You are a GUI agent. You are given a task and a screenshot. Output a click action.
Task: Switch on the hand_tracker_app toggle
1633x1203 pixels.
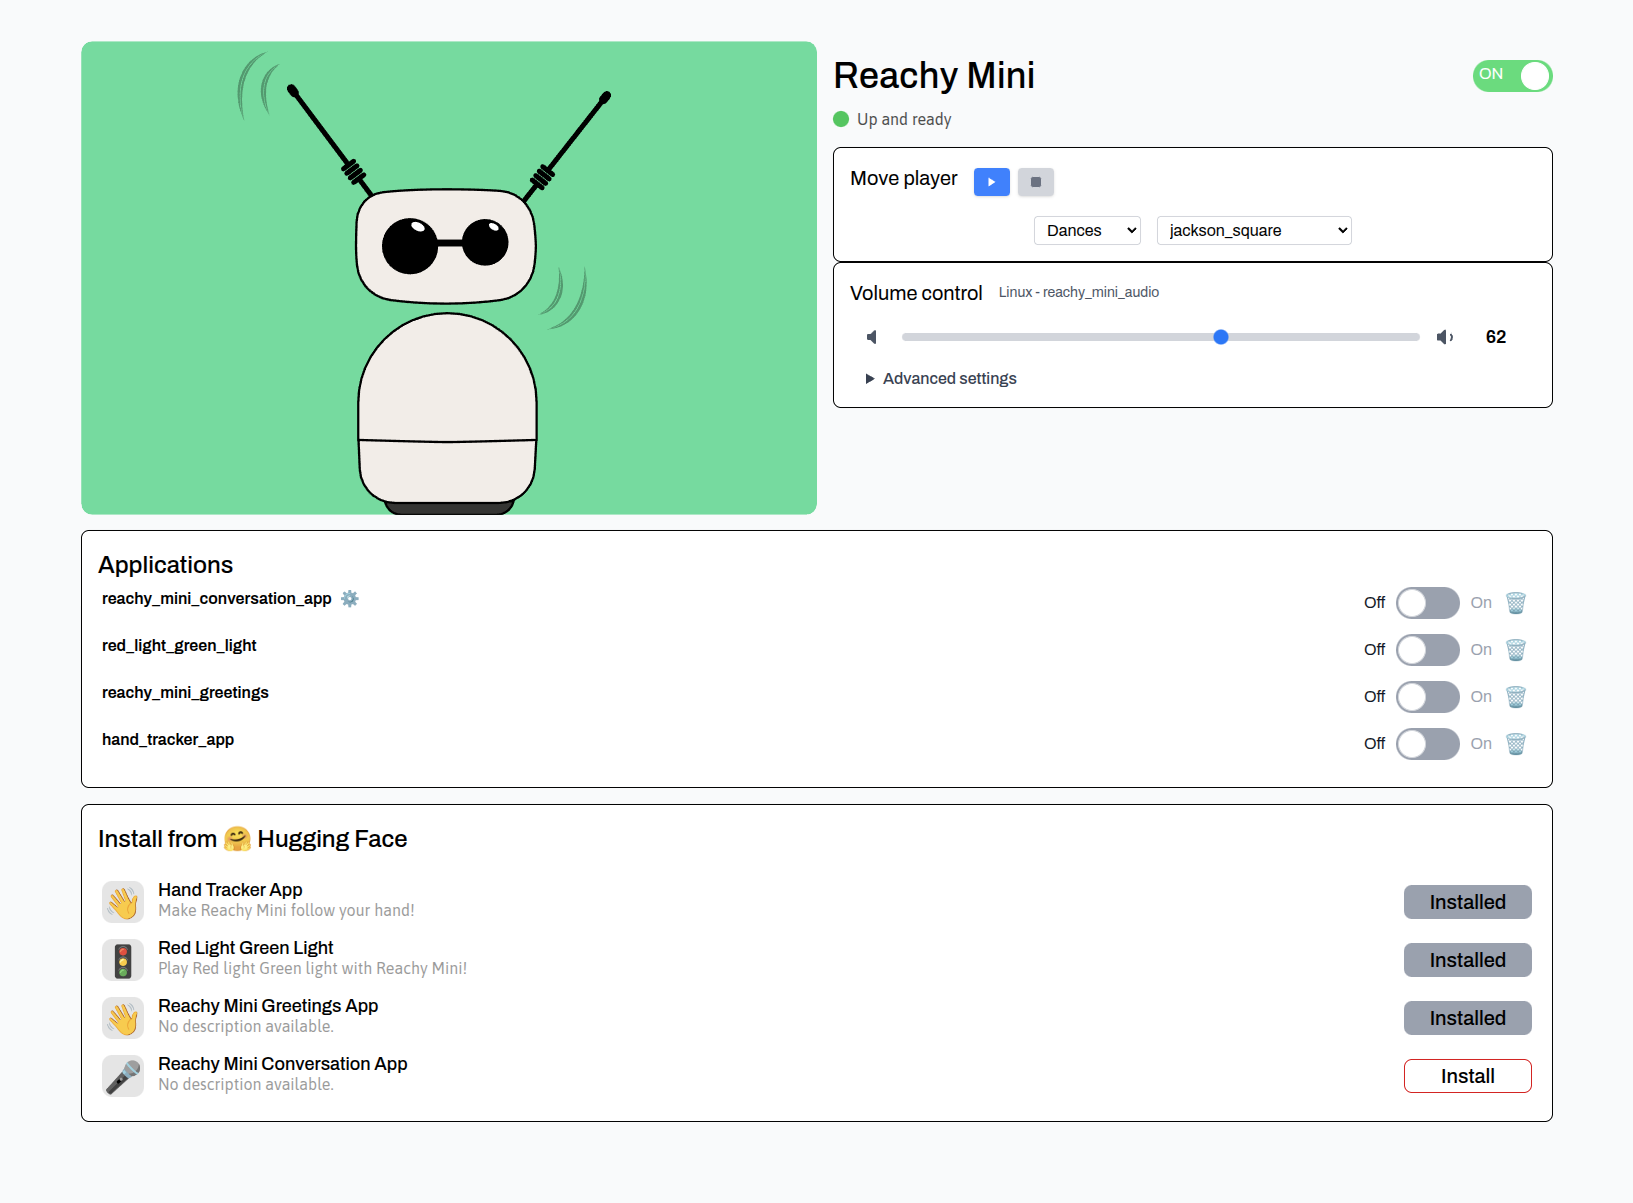pos(1427,743)
